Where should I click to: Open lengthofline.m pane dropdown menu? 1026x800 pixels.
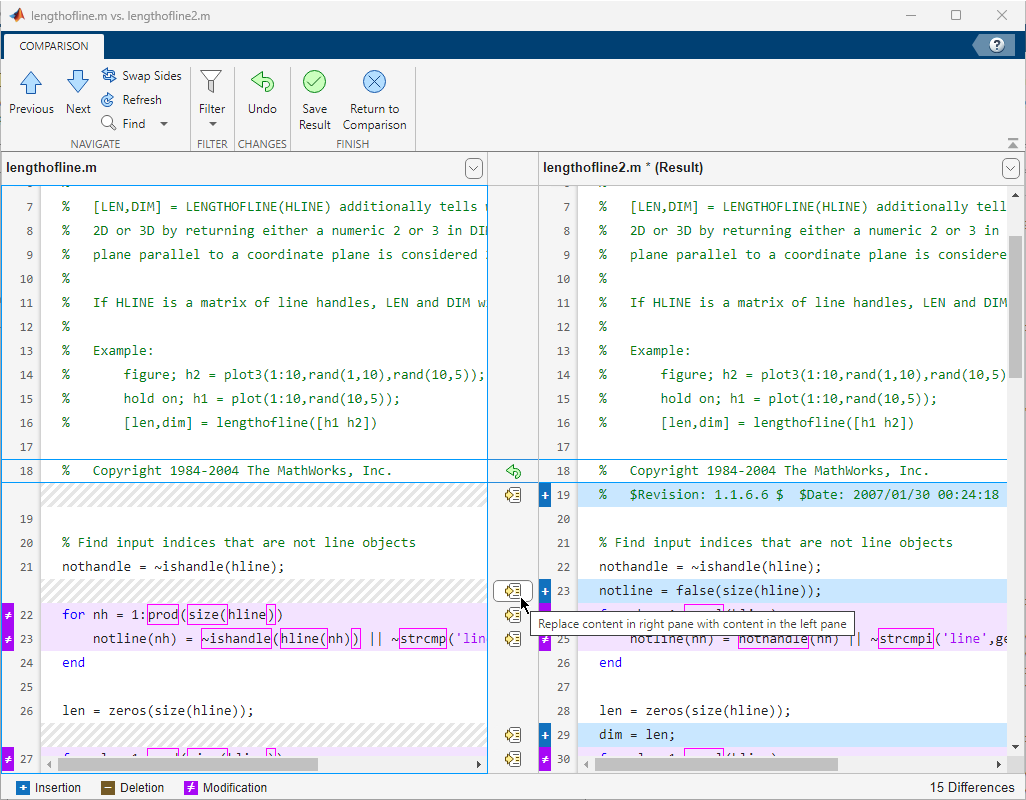(x=474, y=168)
